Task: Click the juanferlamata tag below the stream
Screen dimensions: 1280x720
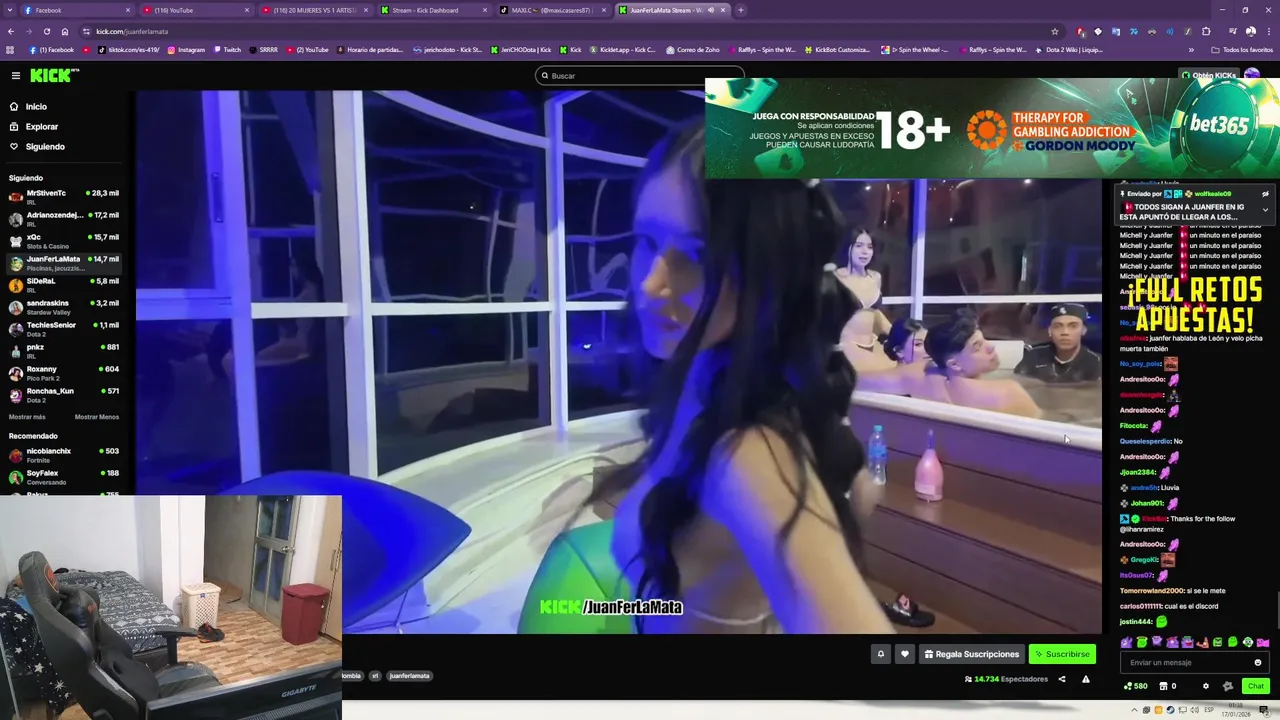Action: [x=410, y=676]
